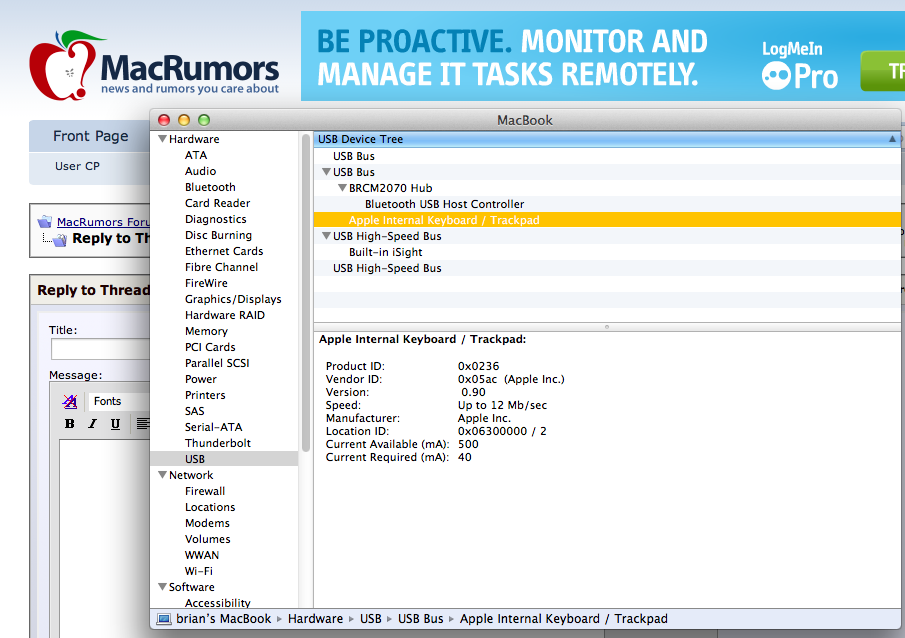Viewport: 905px width, 638px height.
Task: Click Hardware in the bottom path bar
Action: click(315, 619)
